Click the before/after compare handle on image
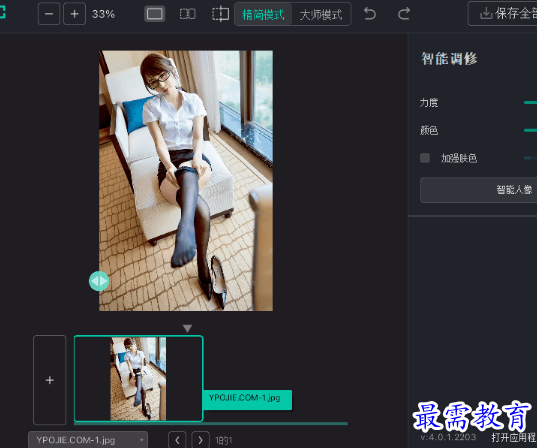This screenshot has width=537, height=448. point(99,281)
